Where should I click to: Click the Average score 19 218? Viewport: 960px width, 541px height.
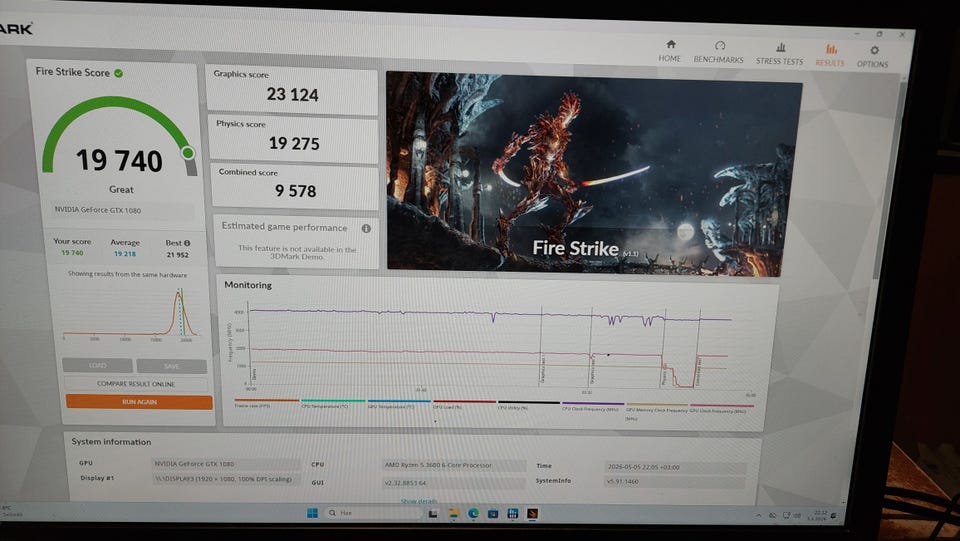[x=125, y=253]
